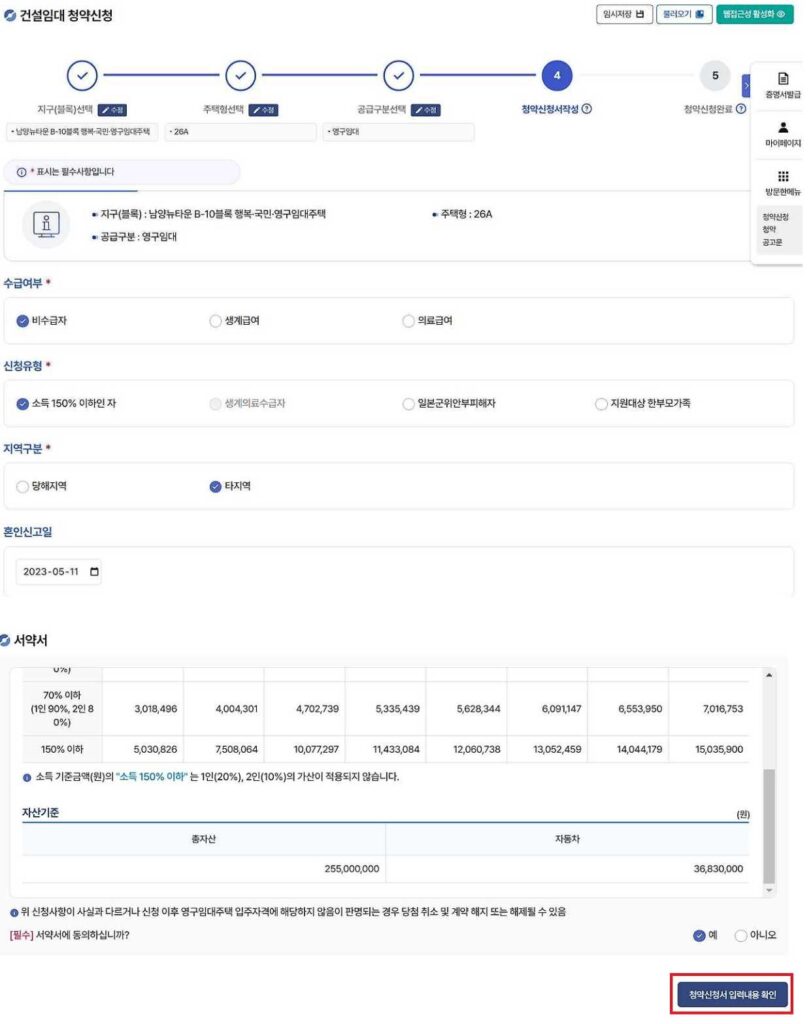Collapse the right quick menu with arrow
The width and height of the screenshot is (811, 1024).
point(746,88)
